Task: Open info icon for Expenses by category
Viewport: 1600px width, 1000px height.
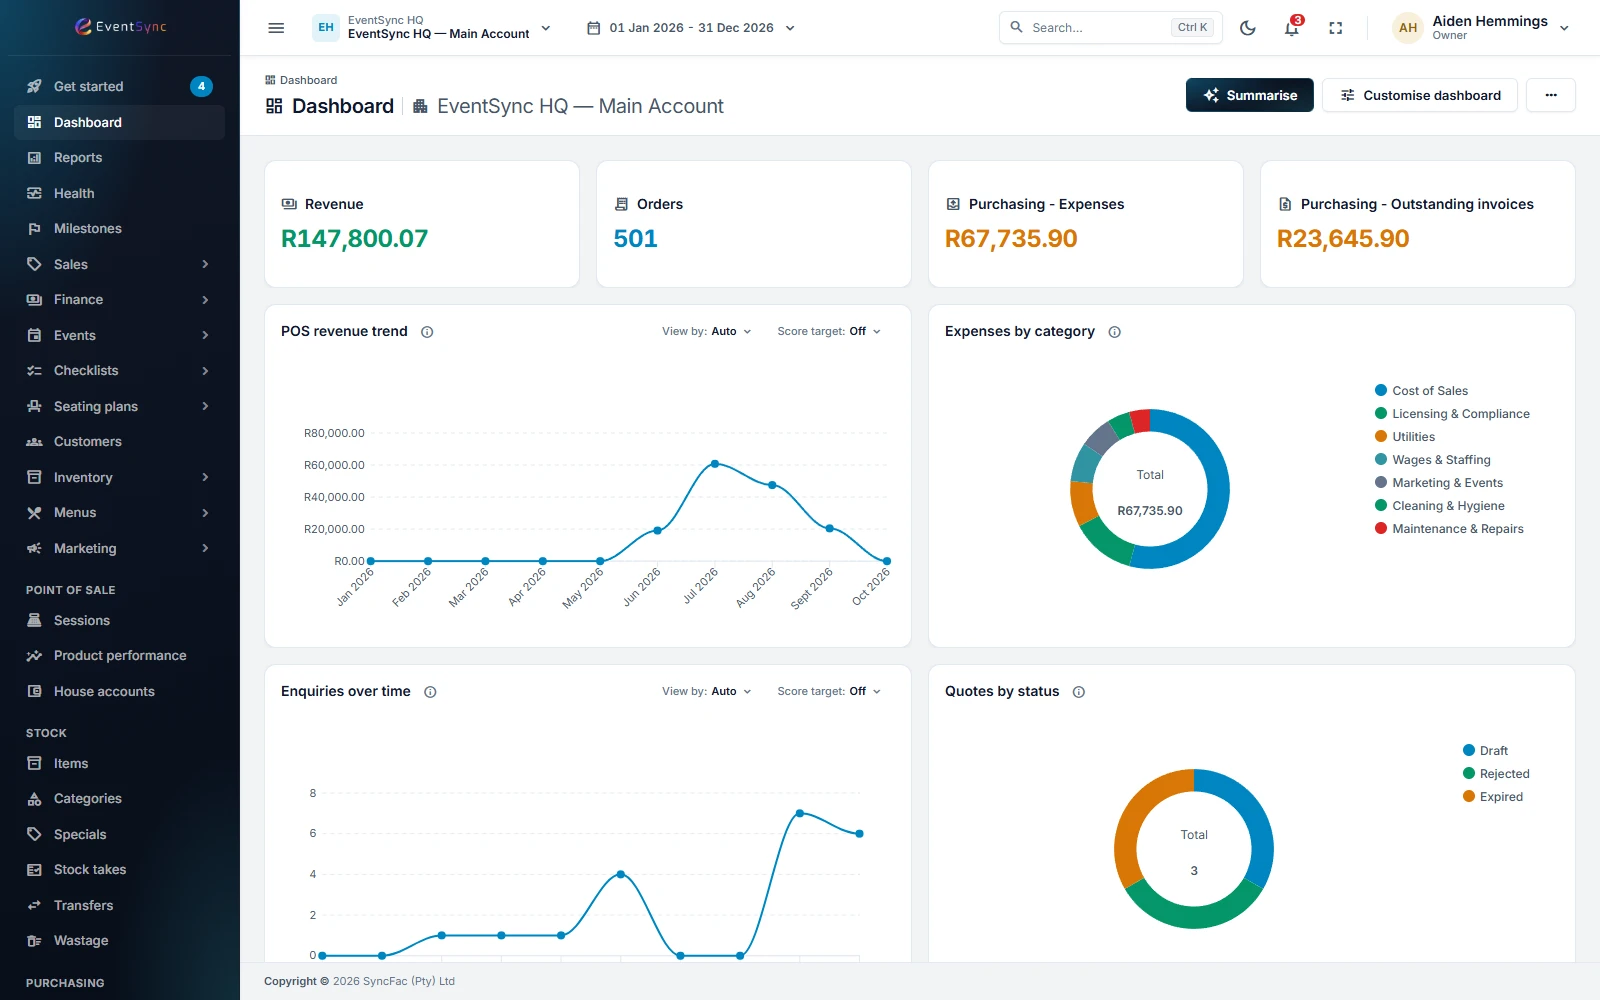Action: pyautogui.click(x=1114, y=332)
